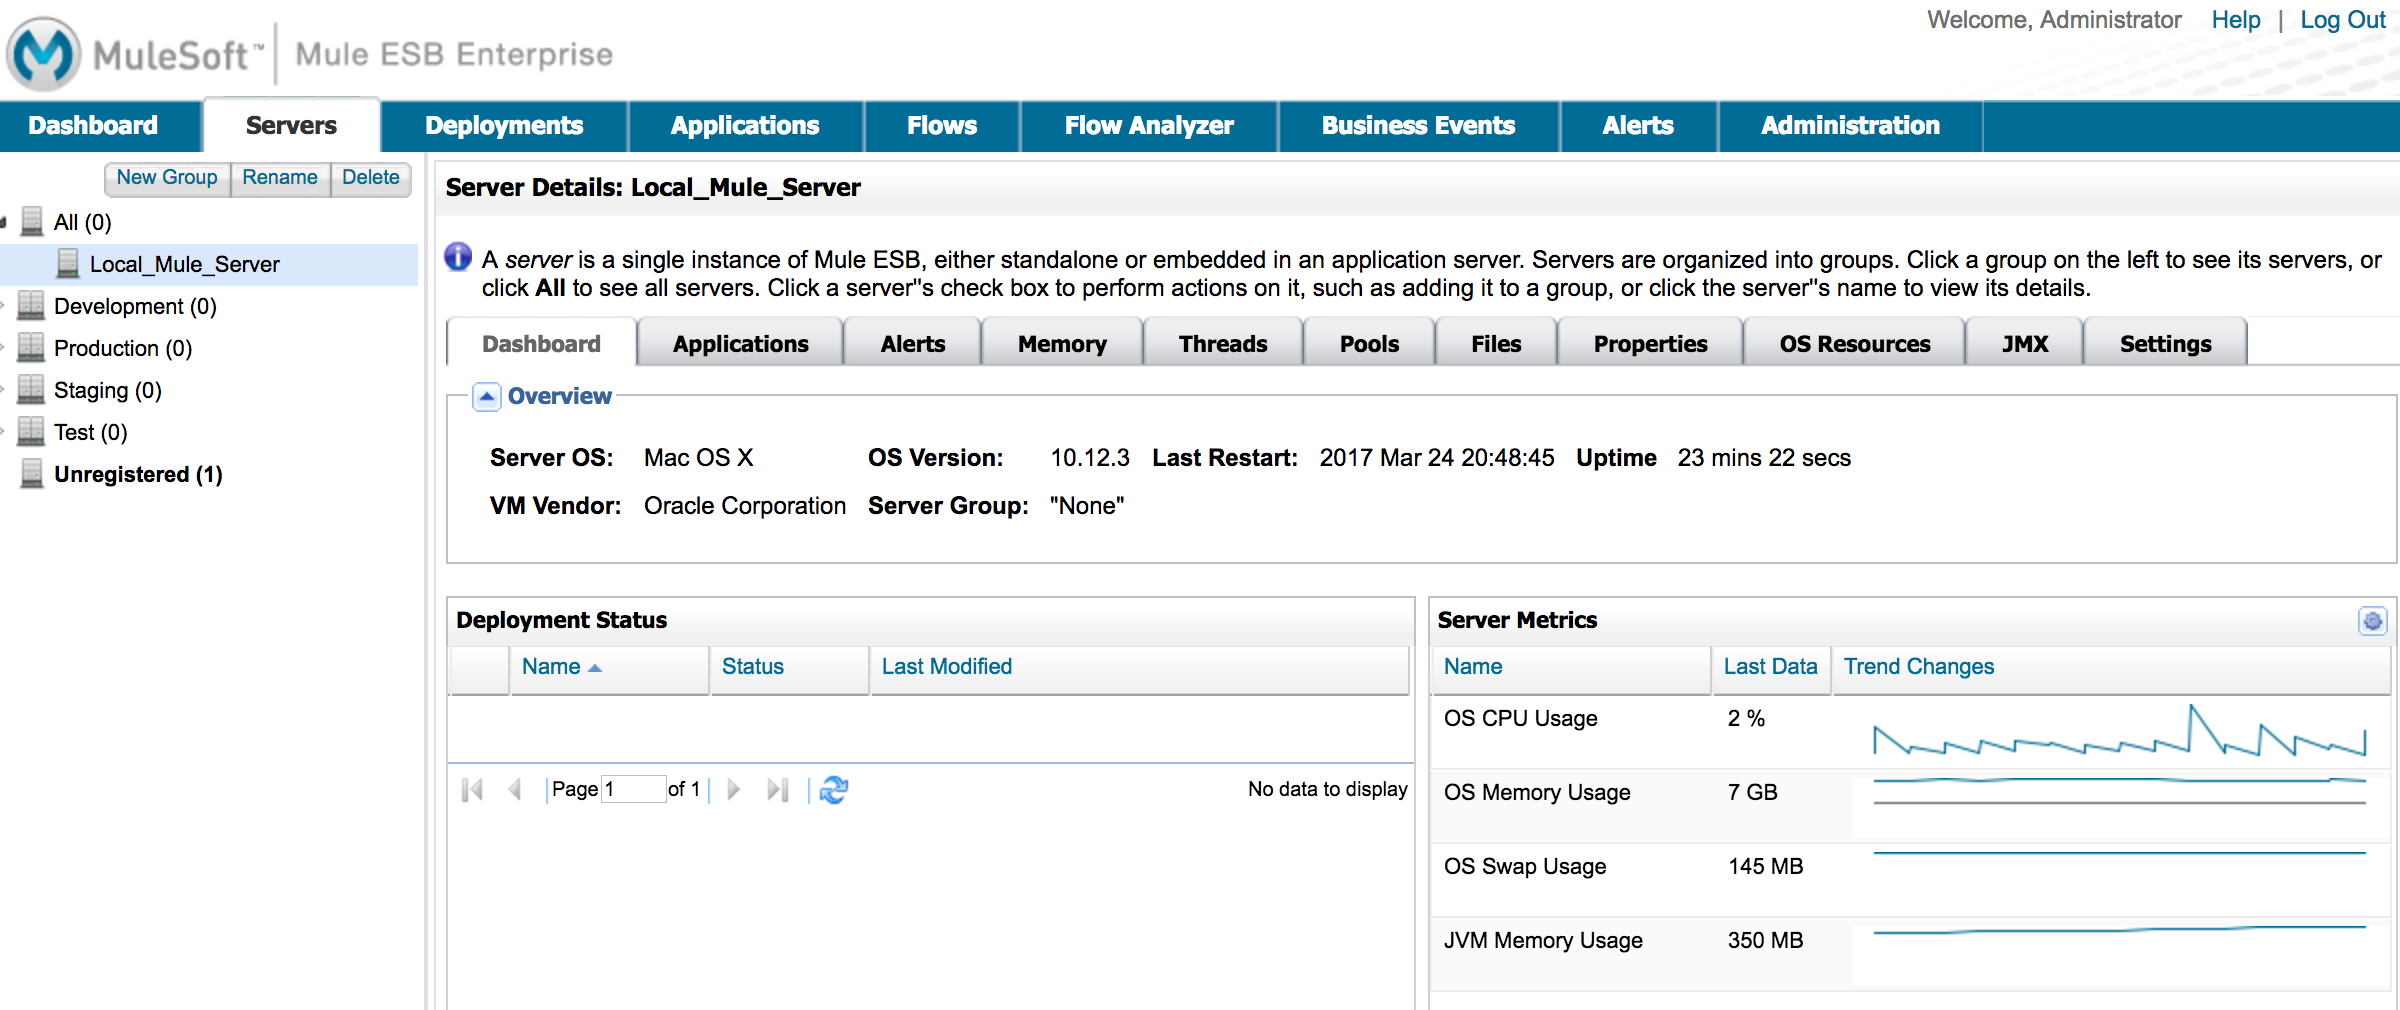The height and width of the screenshot is (1010, 2400).
Task: Collapse the Overview section
Action: coord(486,397)
